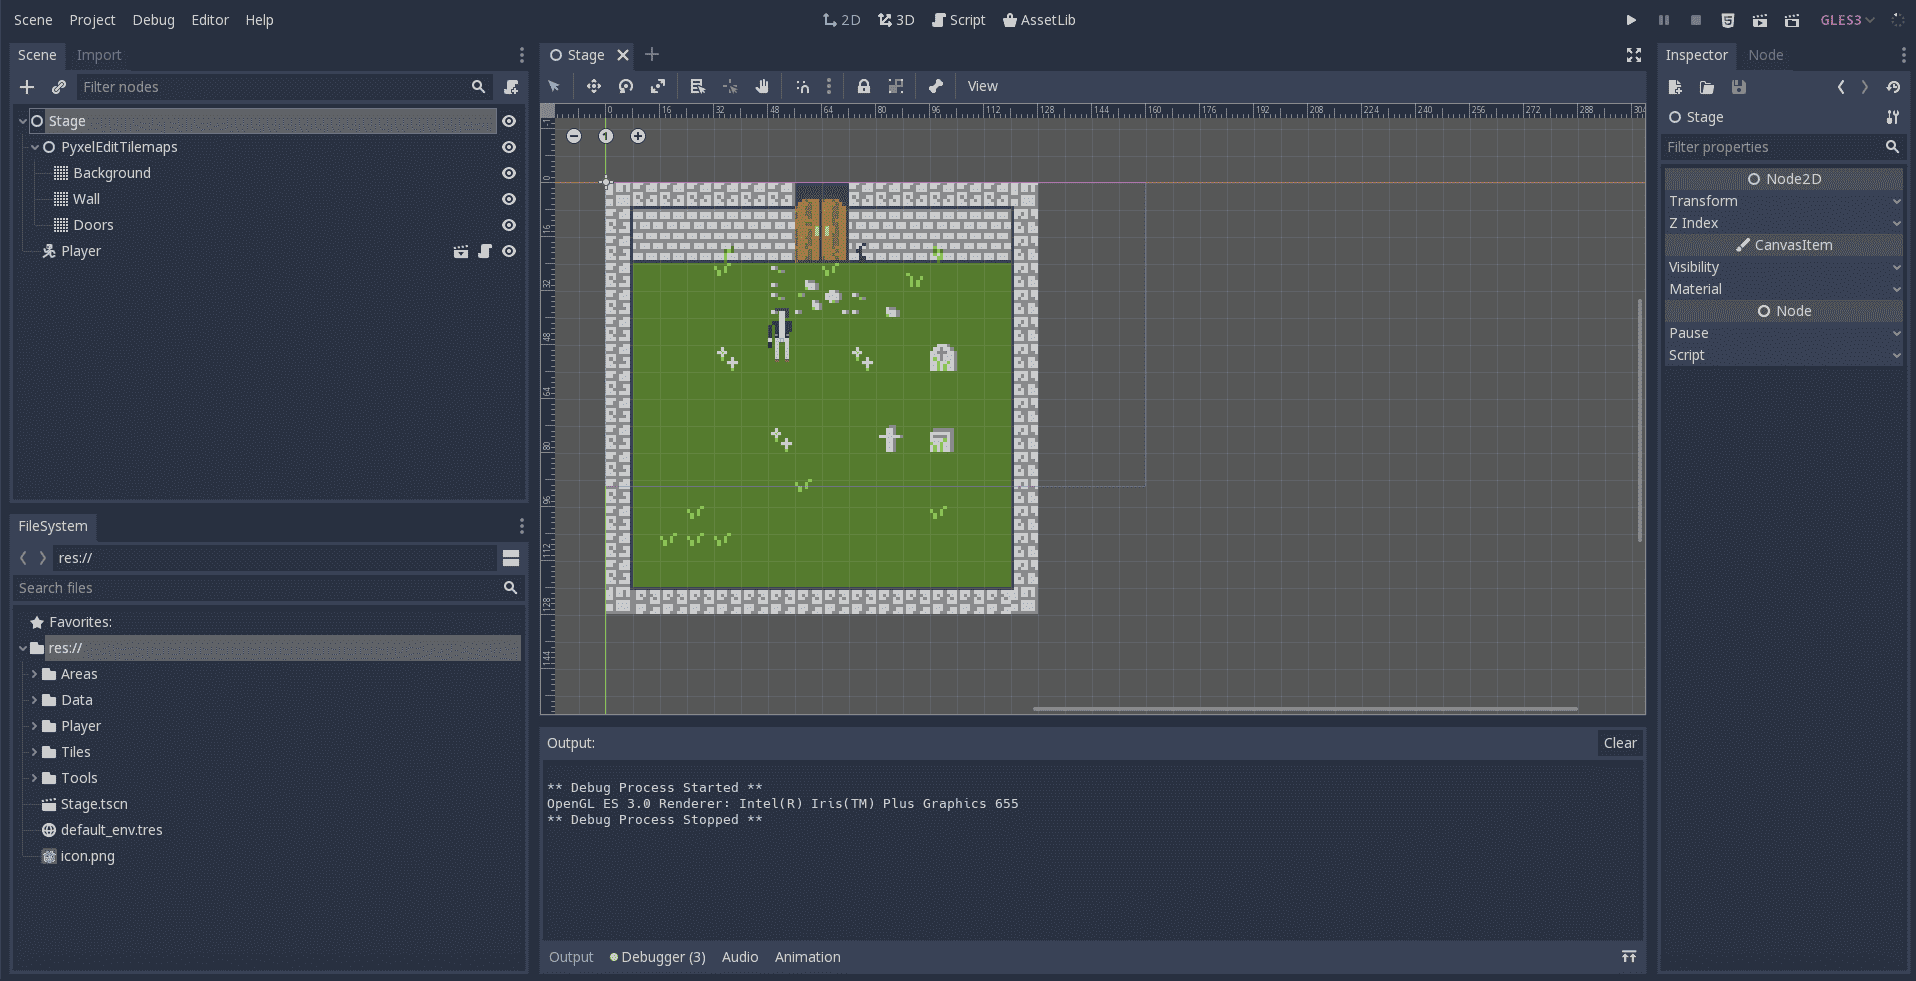Open the Project menu

coord(92,20)
